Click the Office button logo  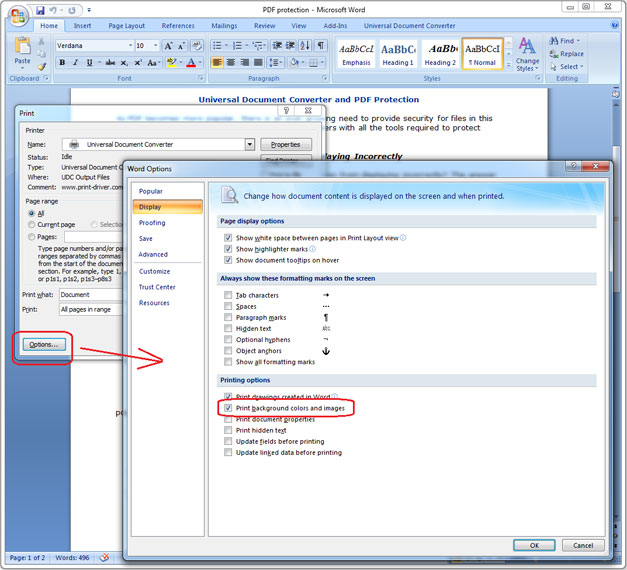click(17, 17)
